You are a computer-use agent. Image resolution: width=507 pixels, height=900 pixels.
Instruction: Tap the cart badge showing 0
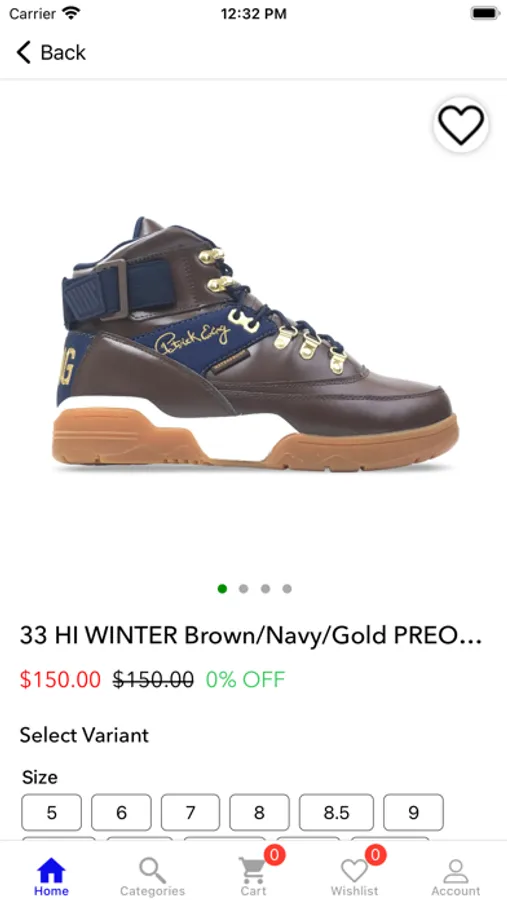click(x=274, y=855)
